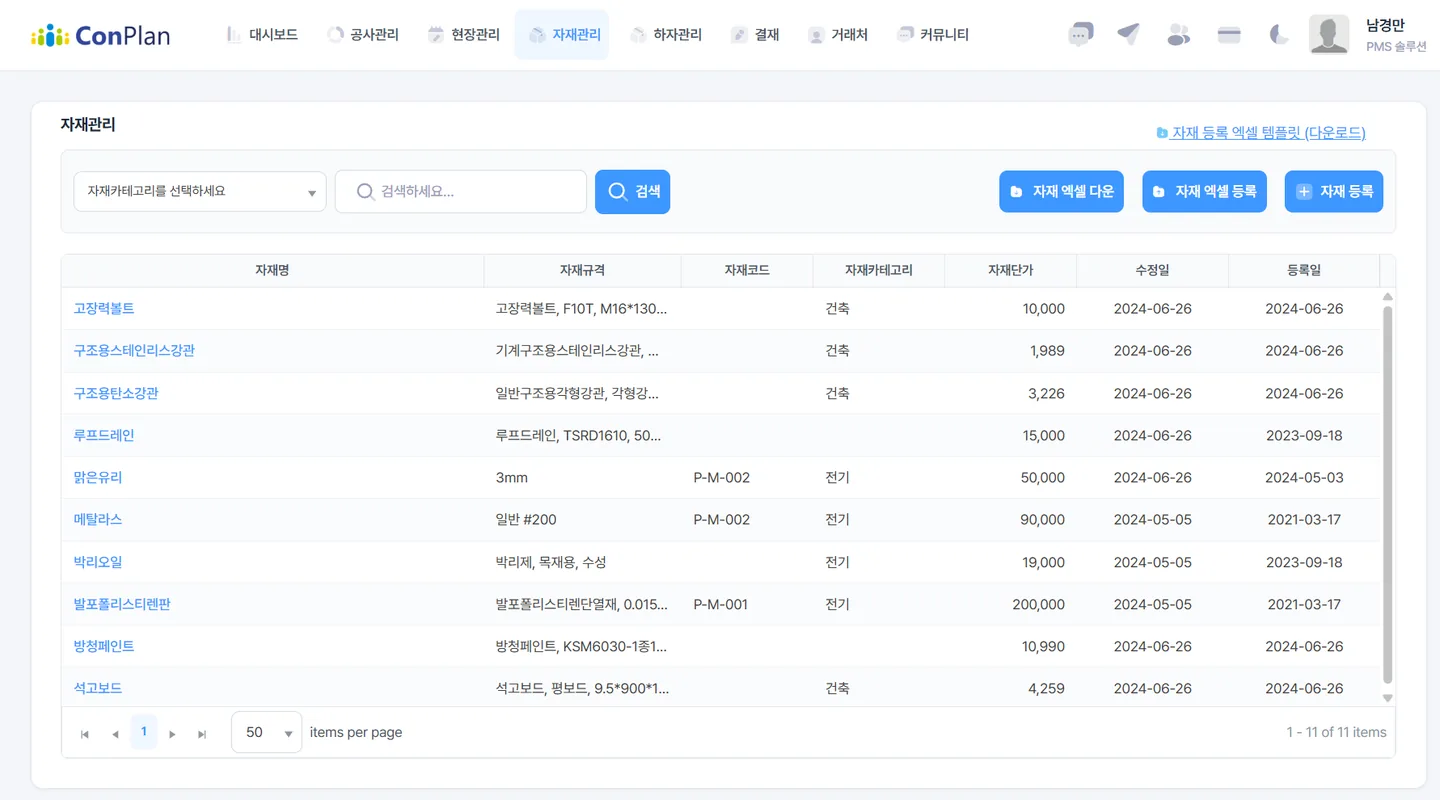The image size is (1440, 800).
Task: Click the user profile avatar
Action: click(1329, 35)
